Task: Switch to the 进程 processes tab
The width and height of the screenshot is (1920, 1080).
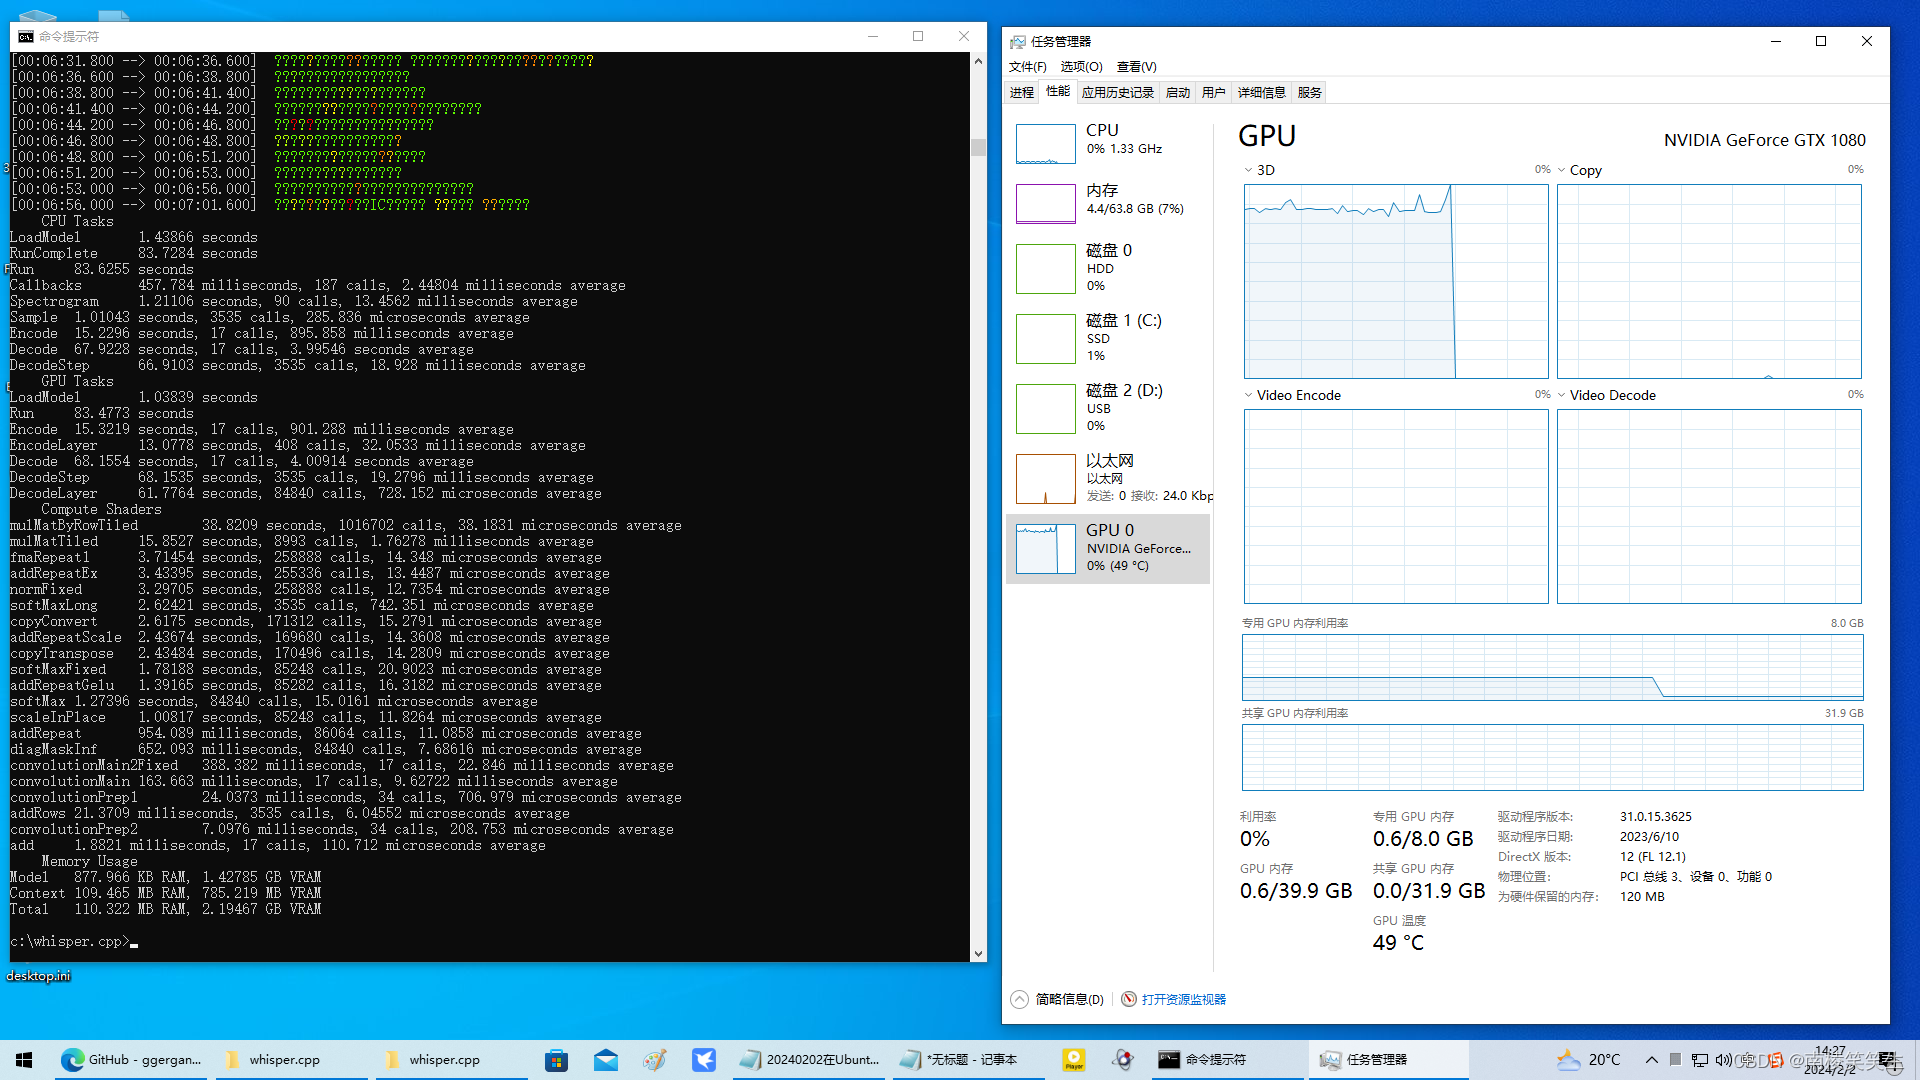Action: [1022, 92]
